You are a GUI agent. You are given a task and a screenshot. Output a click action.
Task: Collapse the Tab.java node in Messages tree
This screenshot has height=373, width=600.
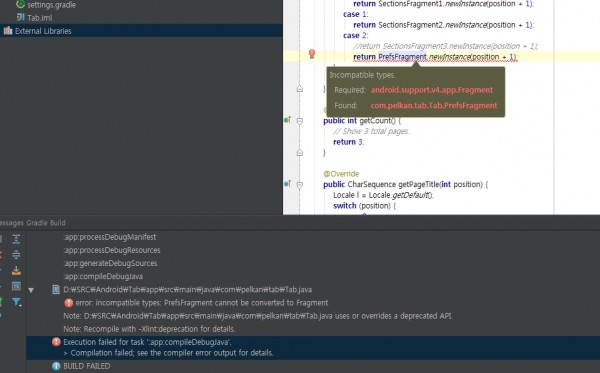[31, 290]
